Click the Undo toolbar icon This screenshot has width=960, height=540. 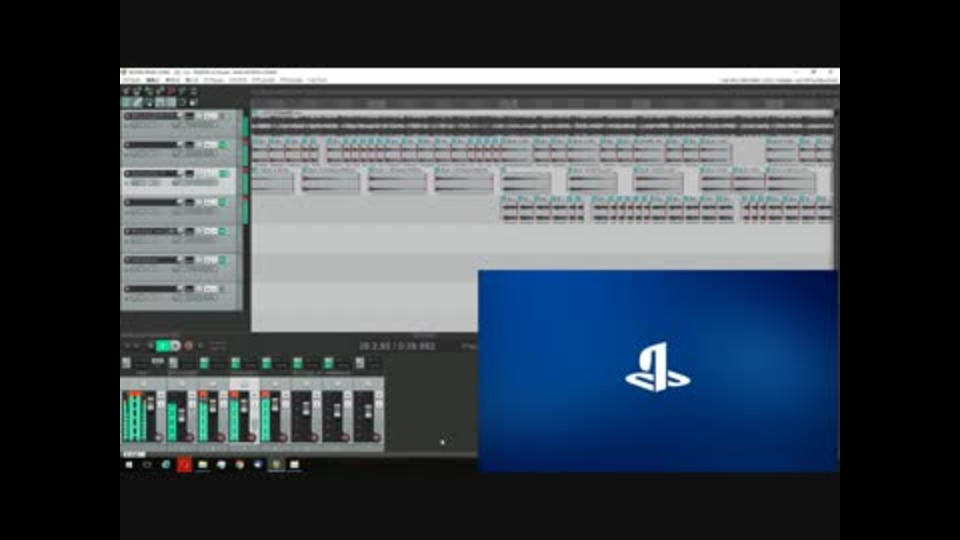[x=171, y=91]
